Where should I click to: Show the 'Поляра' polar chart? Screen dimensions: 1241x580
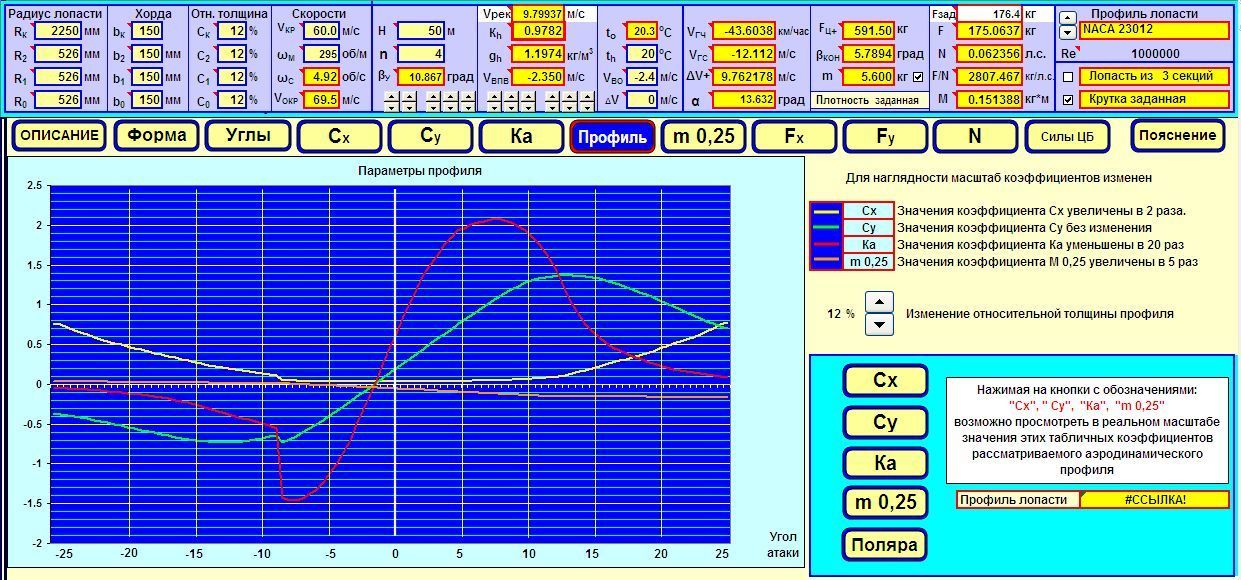click(885, 546)
